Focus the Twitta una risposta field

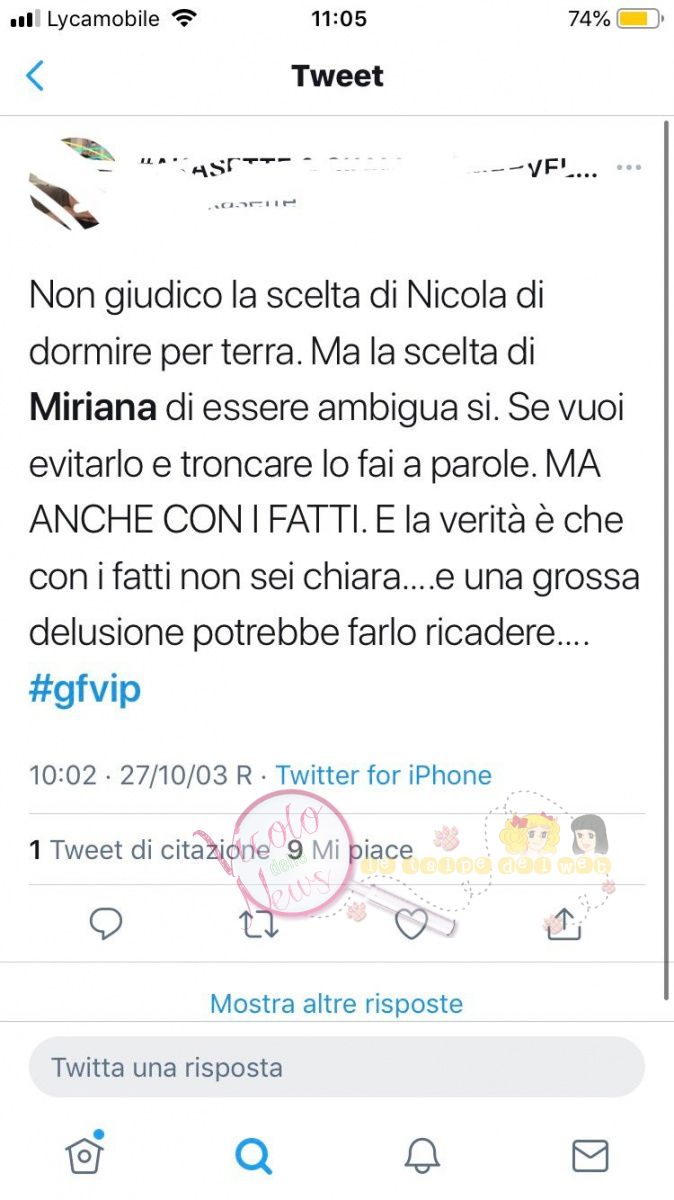337,1067
